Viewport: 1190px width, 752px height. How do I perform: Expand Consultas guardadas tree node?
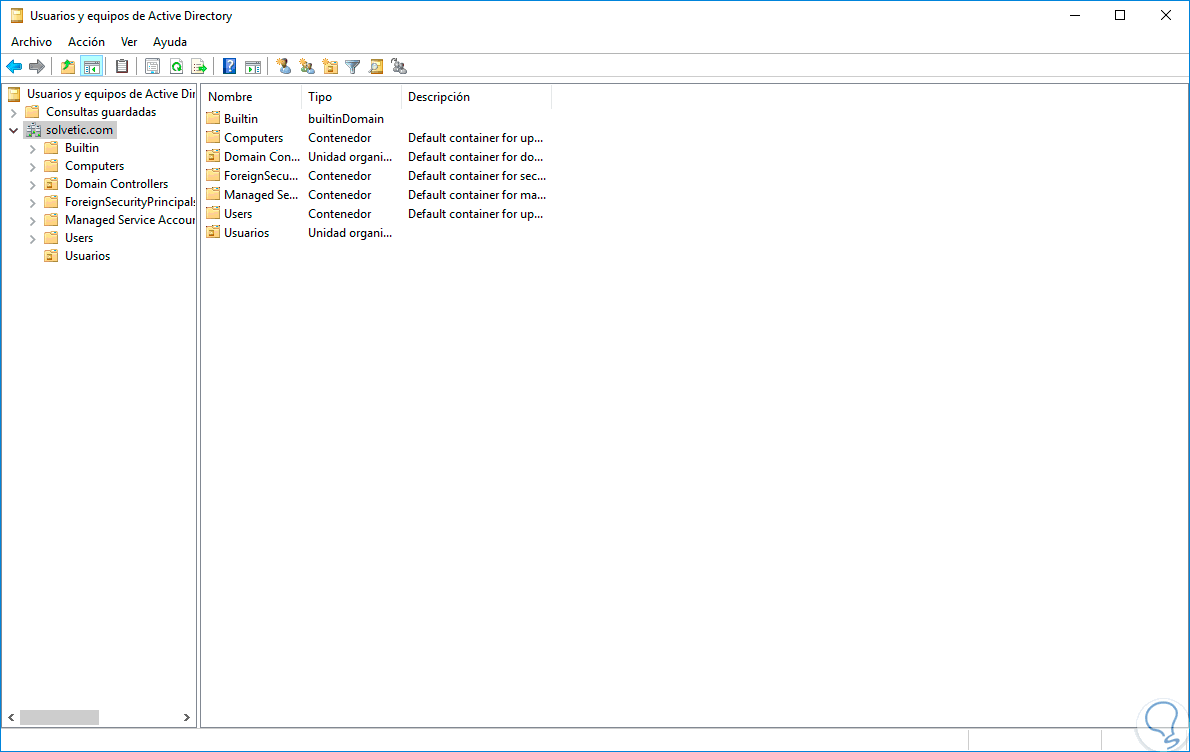[x=13, y=112]
